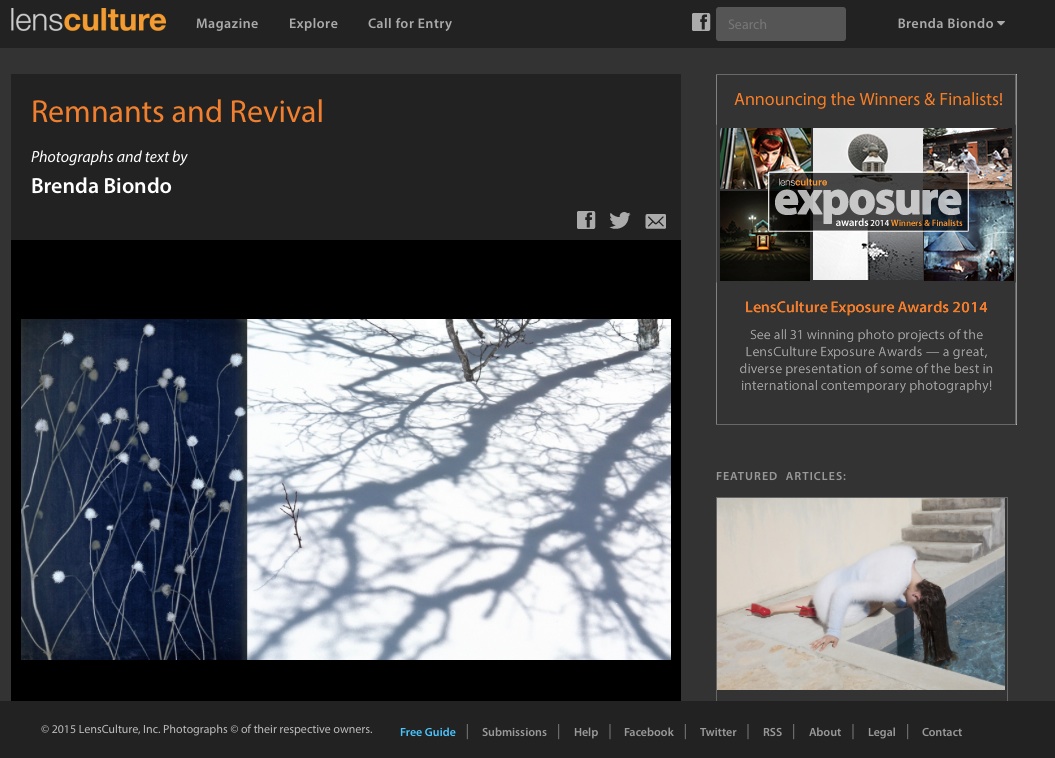1055x758 pixels.
Task: Share article via Facebook icon
Action: [586, 220]
